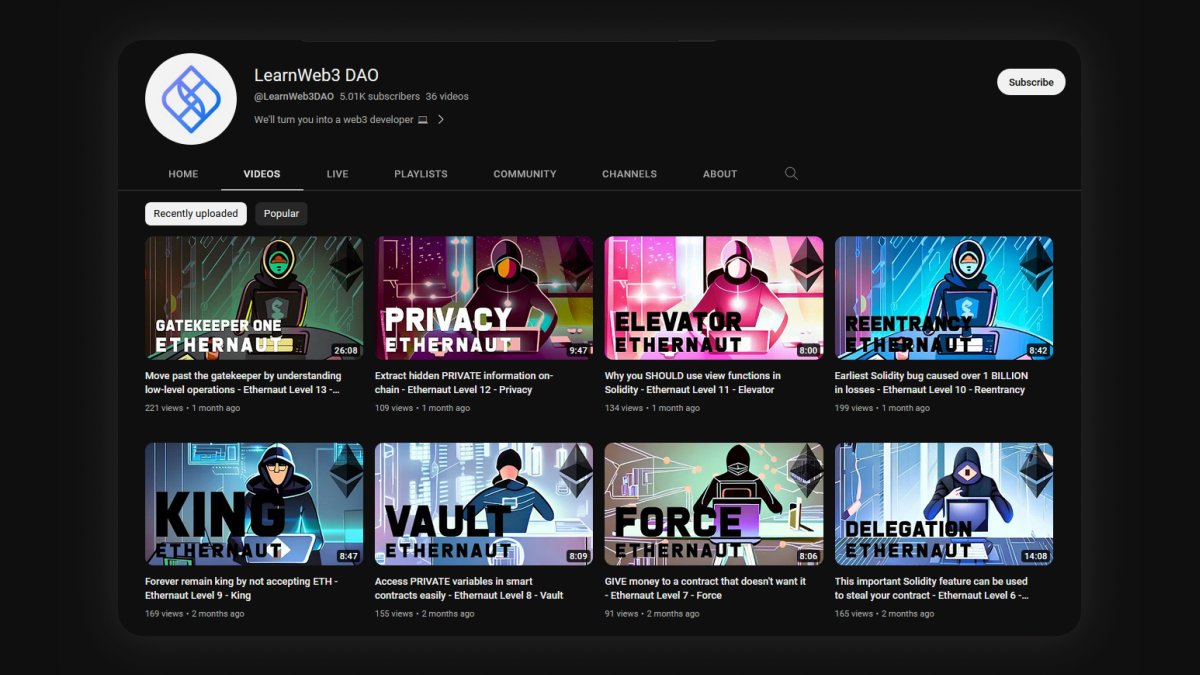The image size is (1200, 675).
Task: Click '109 views • 1 month ago' text
Action: [422, 408]
